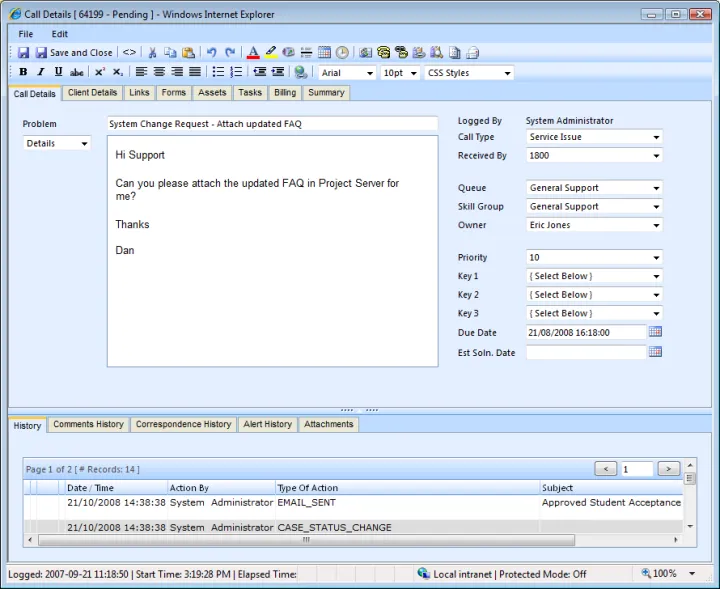Click the Save floppy disk icon
The width and height of the screenshot is (720, 589).
tap(23, 52)
